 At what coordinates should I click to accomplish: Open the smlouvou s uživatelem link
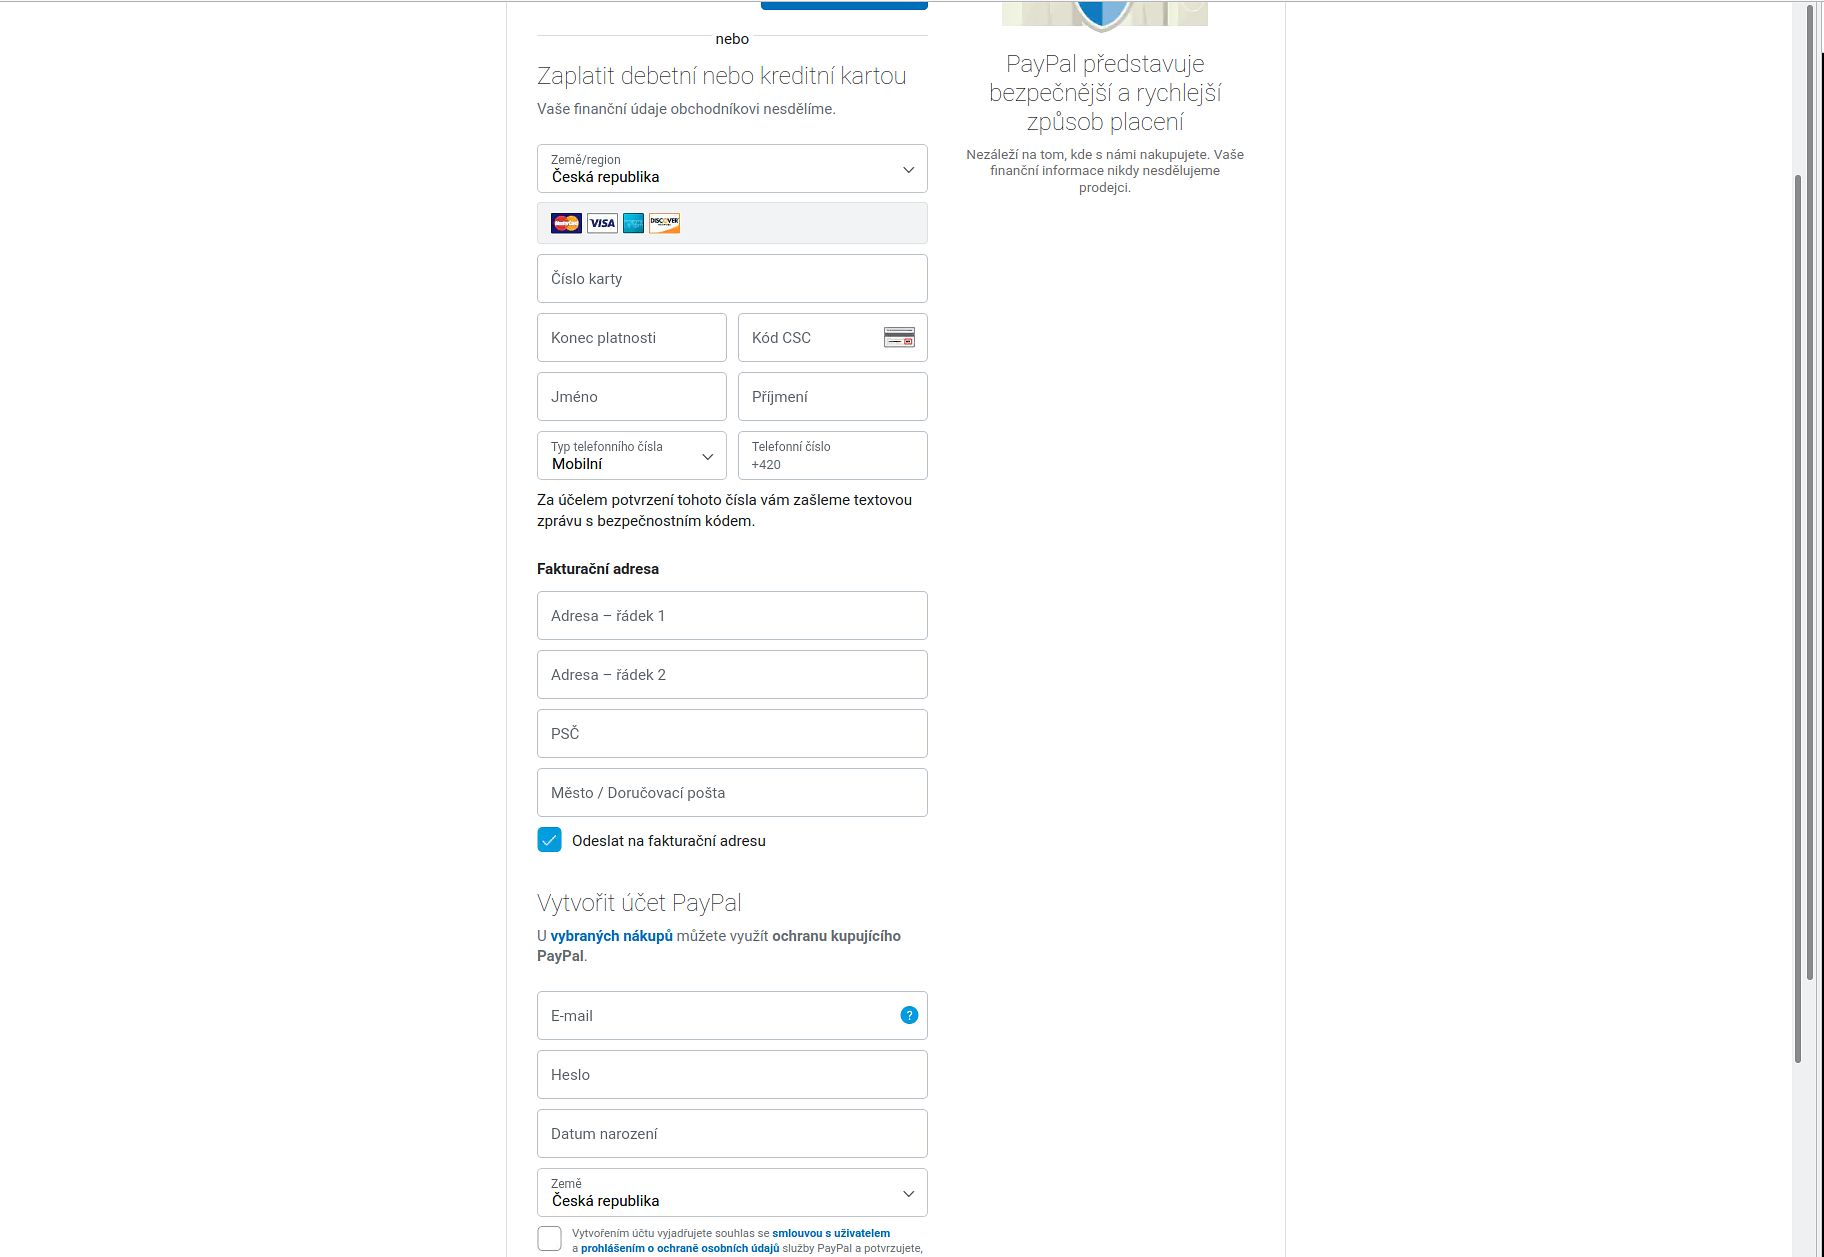(x=831, y=1233)
